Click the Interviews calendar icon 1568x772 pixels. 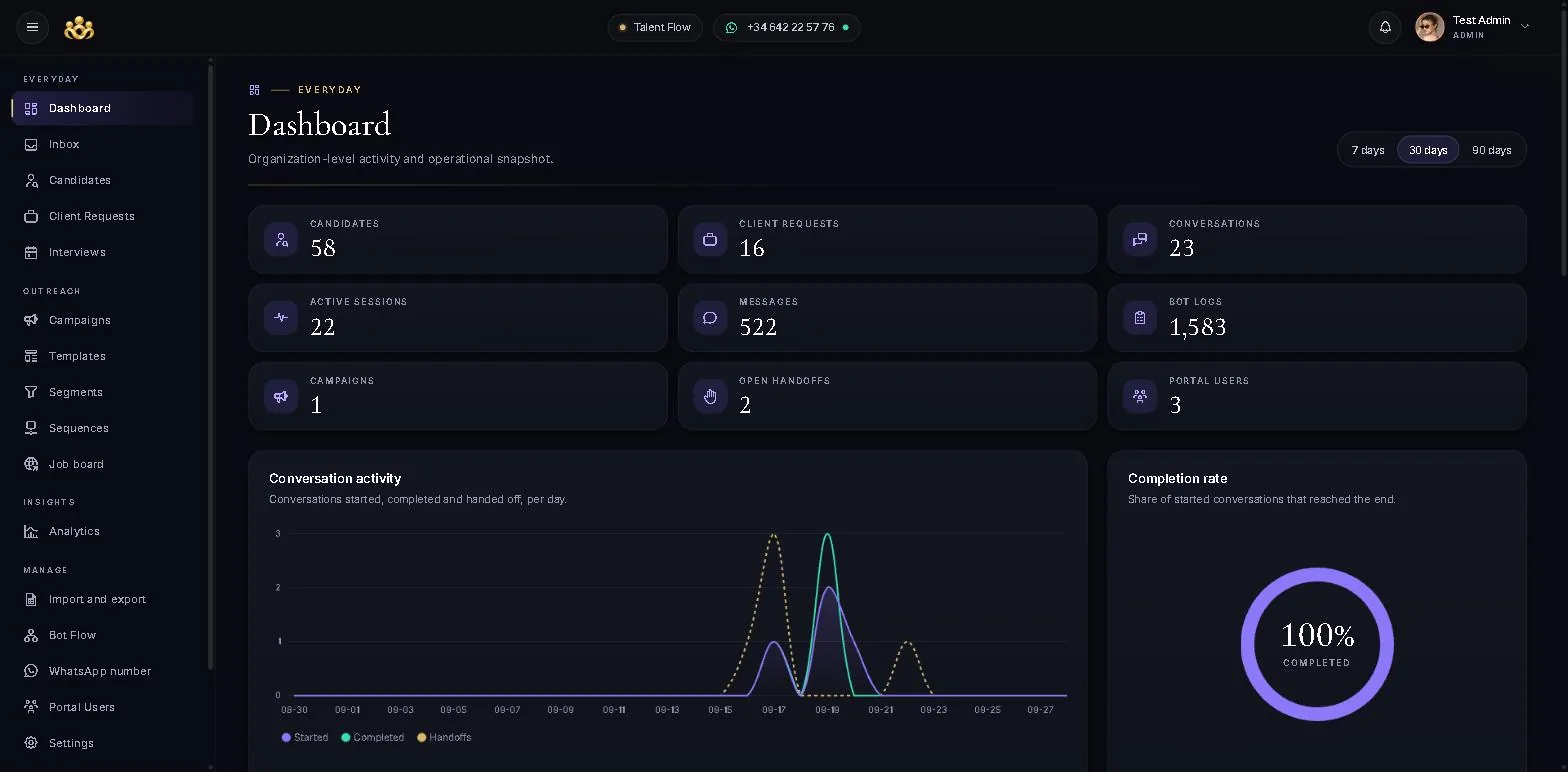click(x=31, y=252)
